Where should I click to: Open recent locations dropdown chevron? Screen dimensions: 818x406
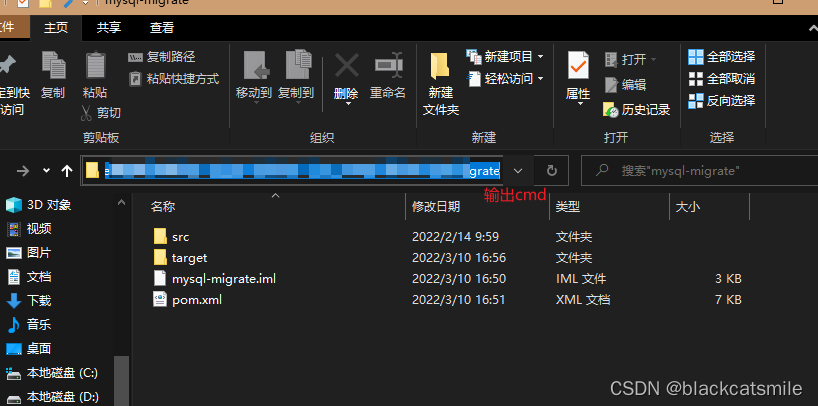click(46, 171)
